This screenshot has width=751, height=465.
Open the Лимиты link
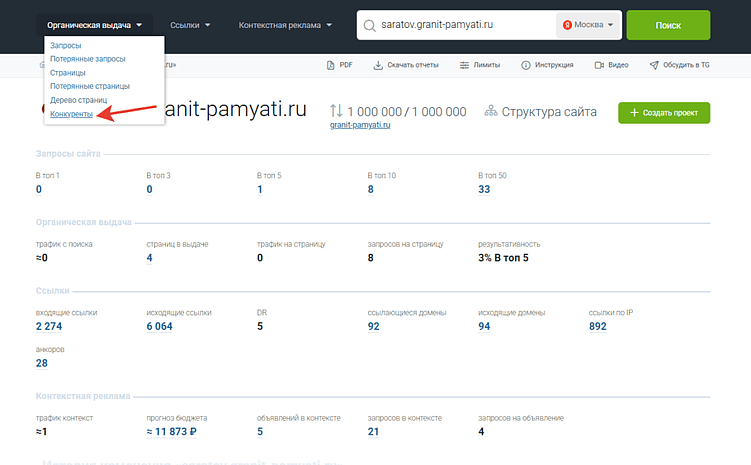[479, 65]
